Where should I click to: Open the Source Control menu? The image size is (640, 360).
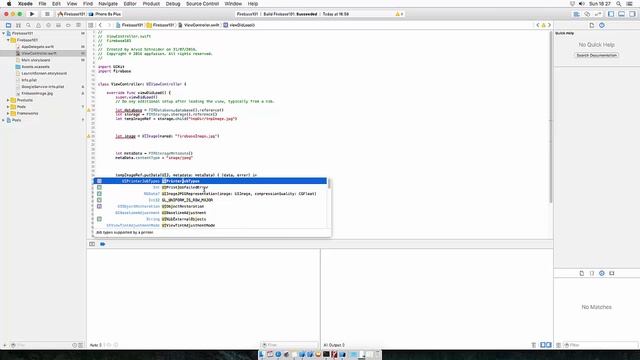click(x=202, y=4)
